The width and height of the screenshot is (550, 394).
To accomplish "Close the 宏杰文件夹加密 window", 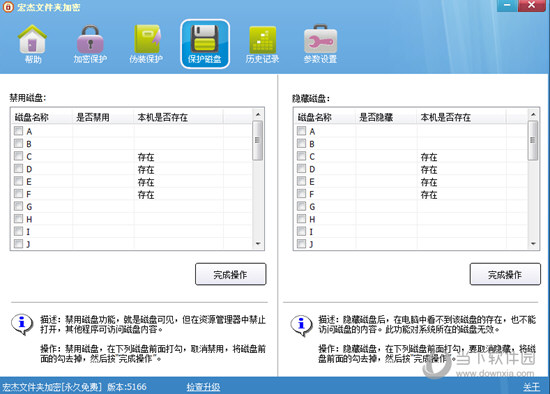I will tap(531, 5).
